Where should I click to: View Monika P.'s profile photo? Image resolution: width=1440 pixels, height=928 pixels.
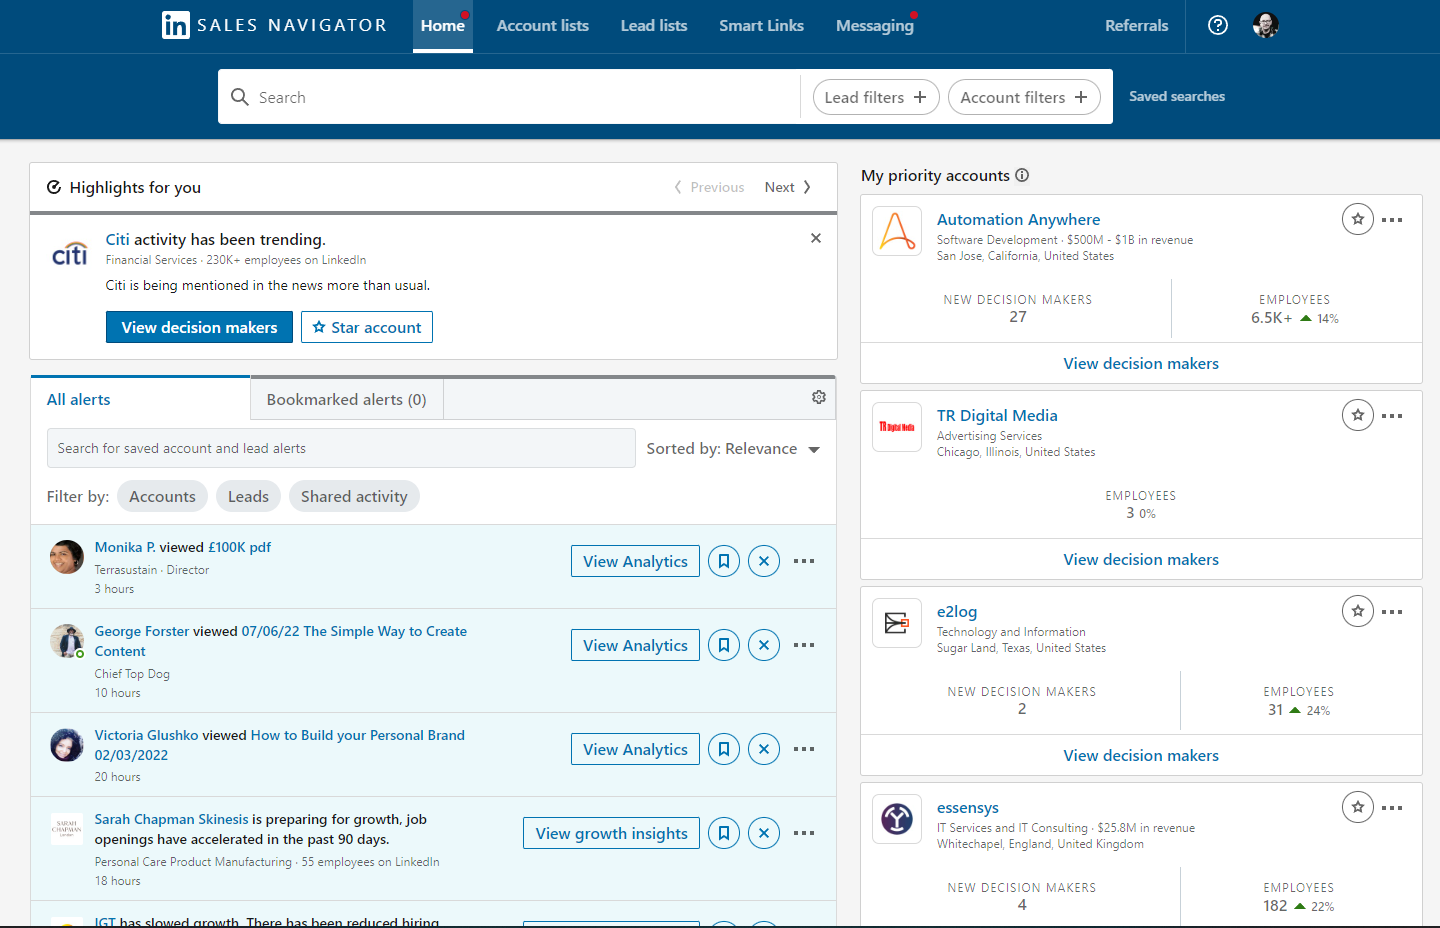click(x=67, y=557)
